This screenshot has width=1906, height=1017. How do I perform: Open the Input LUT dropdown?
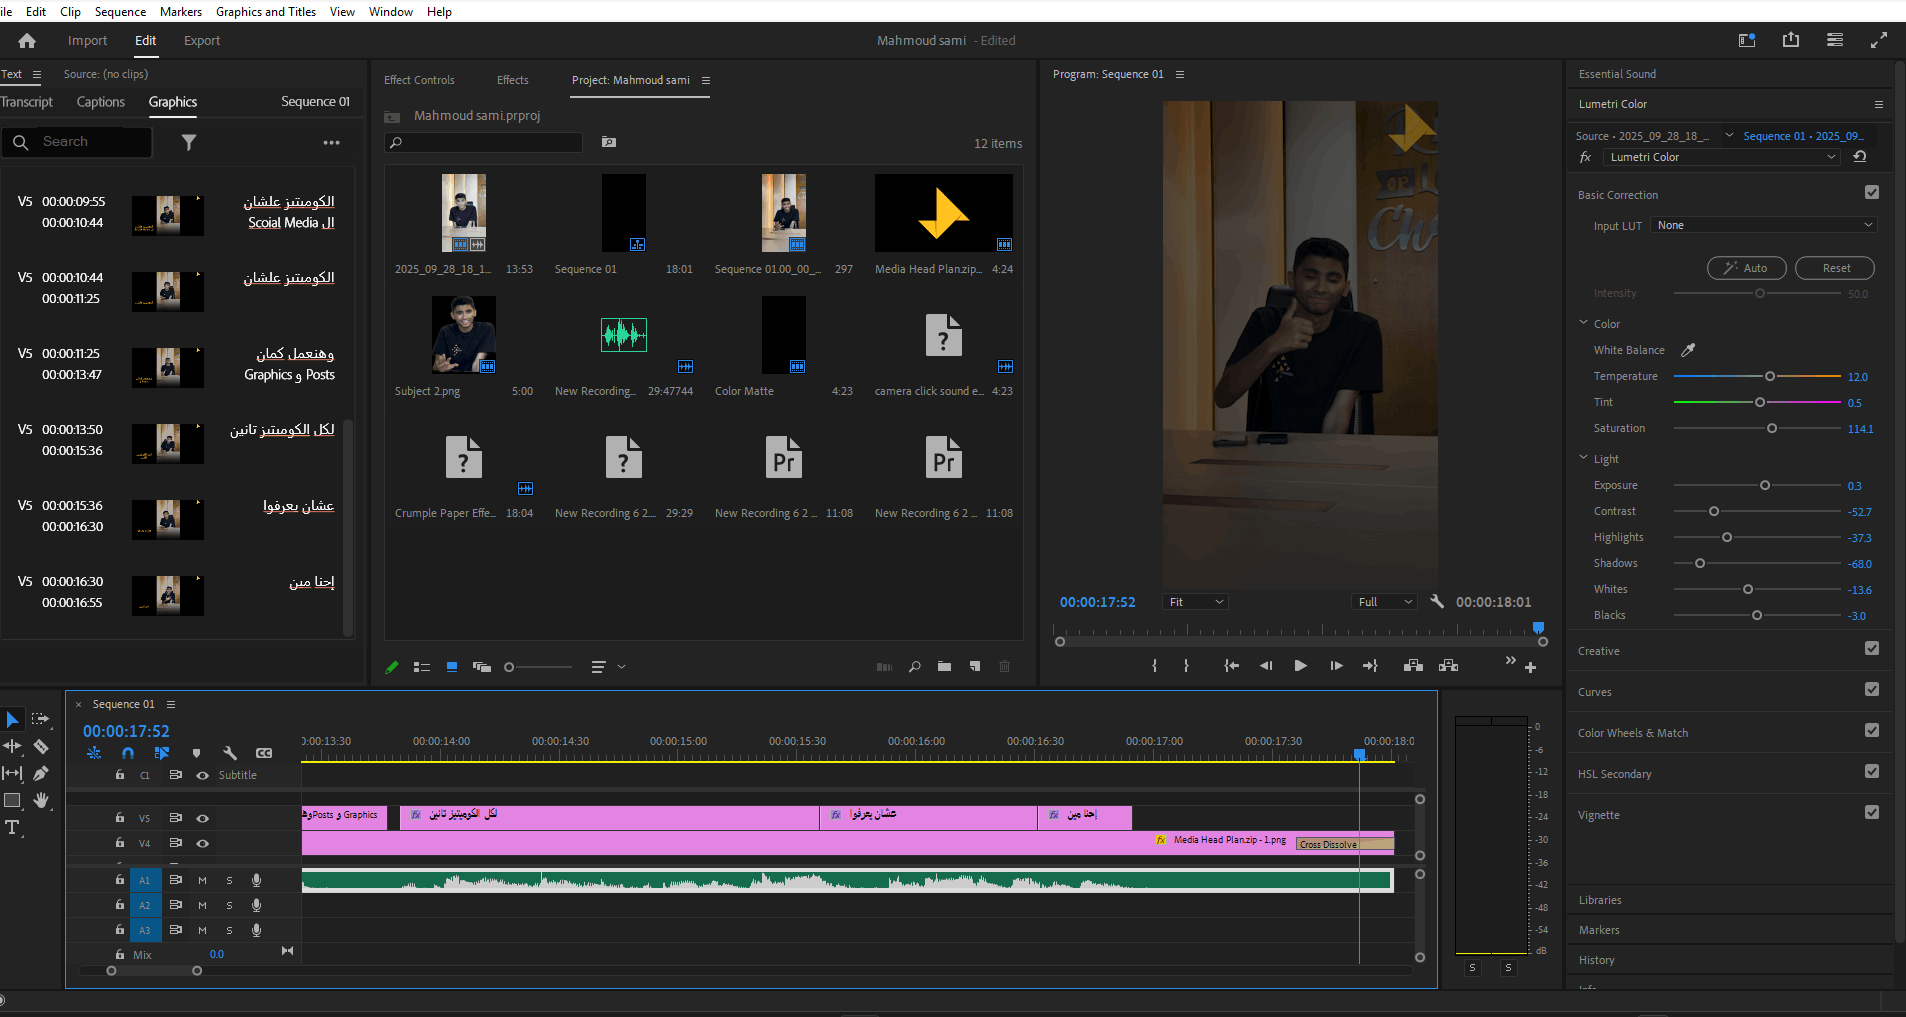tap(1764, 226)
